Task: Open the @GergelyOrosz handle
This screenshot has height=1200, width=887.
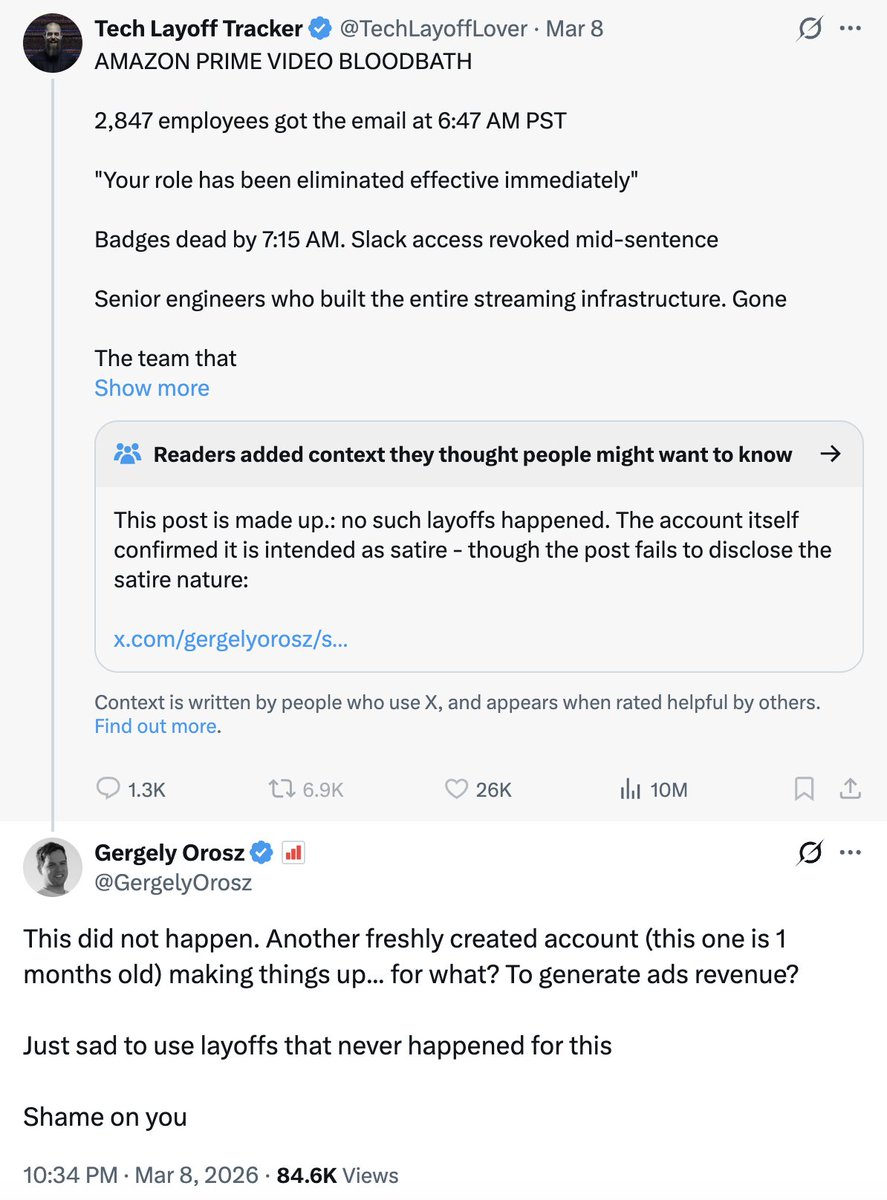Action: pyautogui.click(x=173, y=882)
